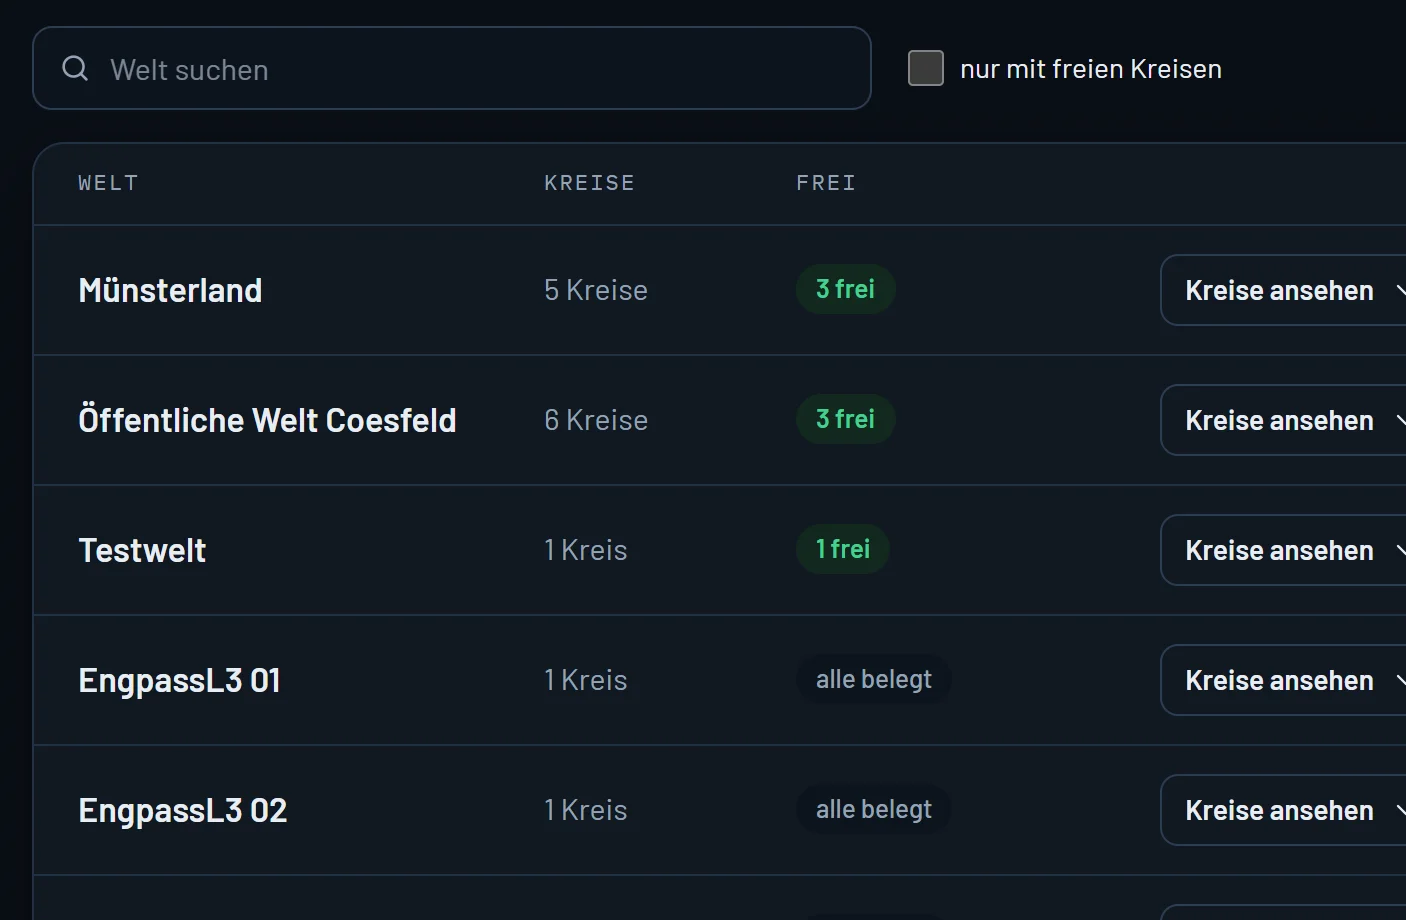1406x920 pixels.
Task: Expand Kreise ansehen for Münsterland
Action: (x=1284, y=290)
